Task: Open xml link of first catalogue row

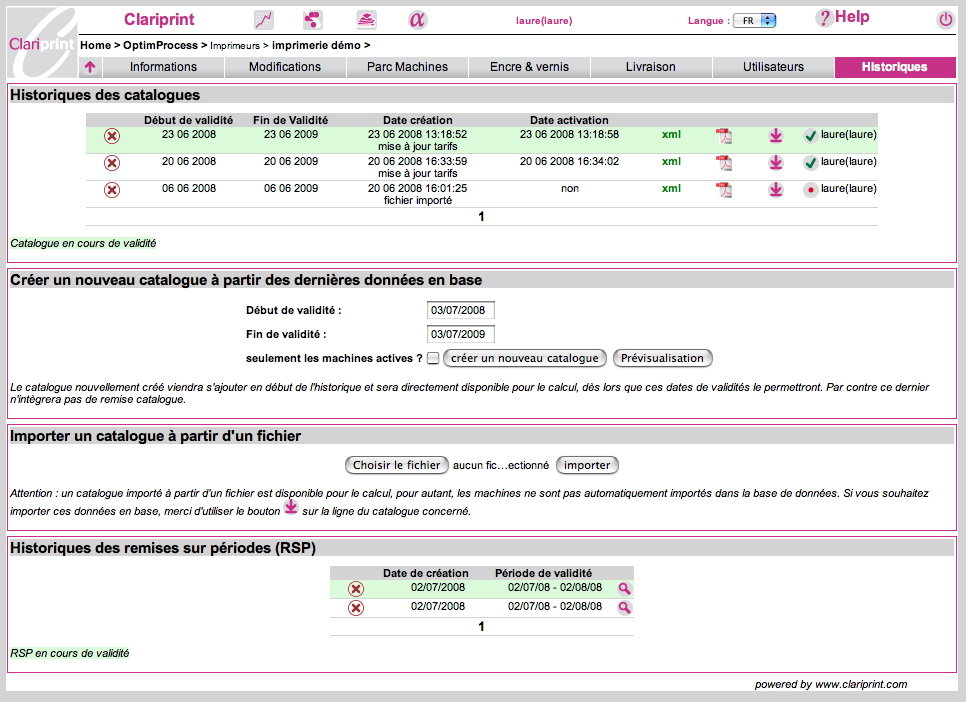Action: coord(671,134)
